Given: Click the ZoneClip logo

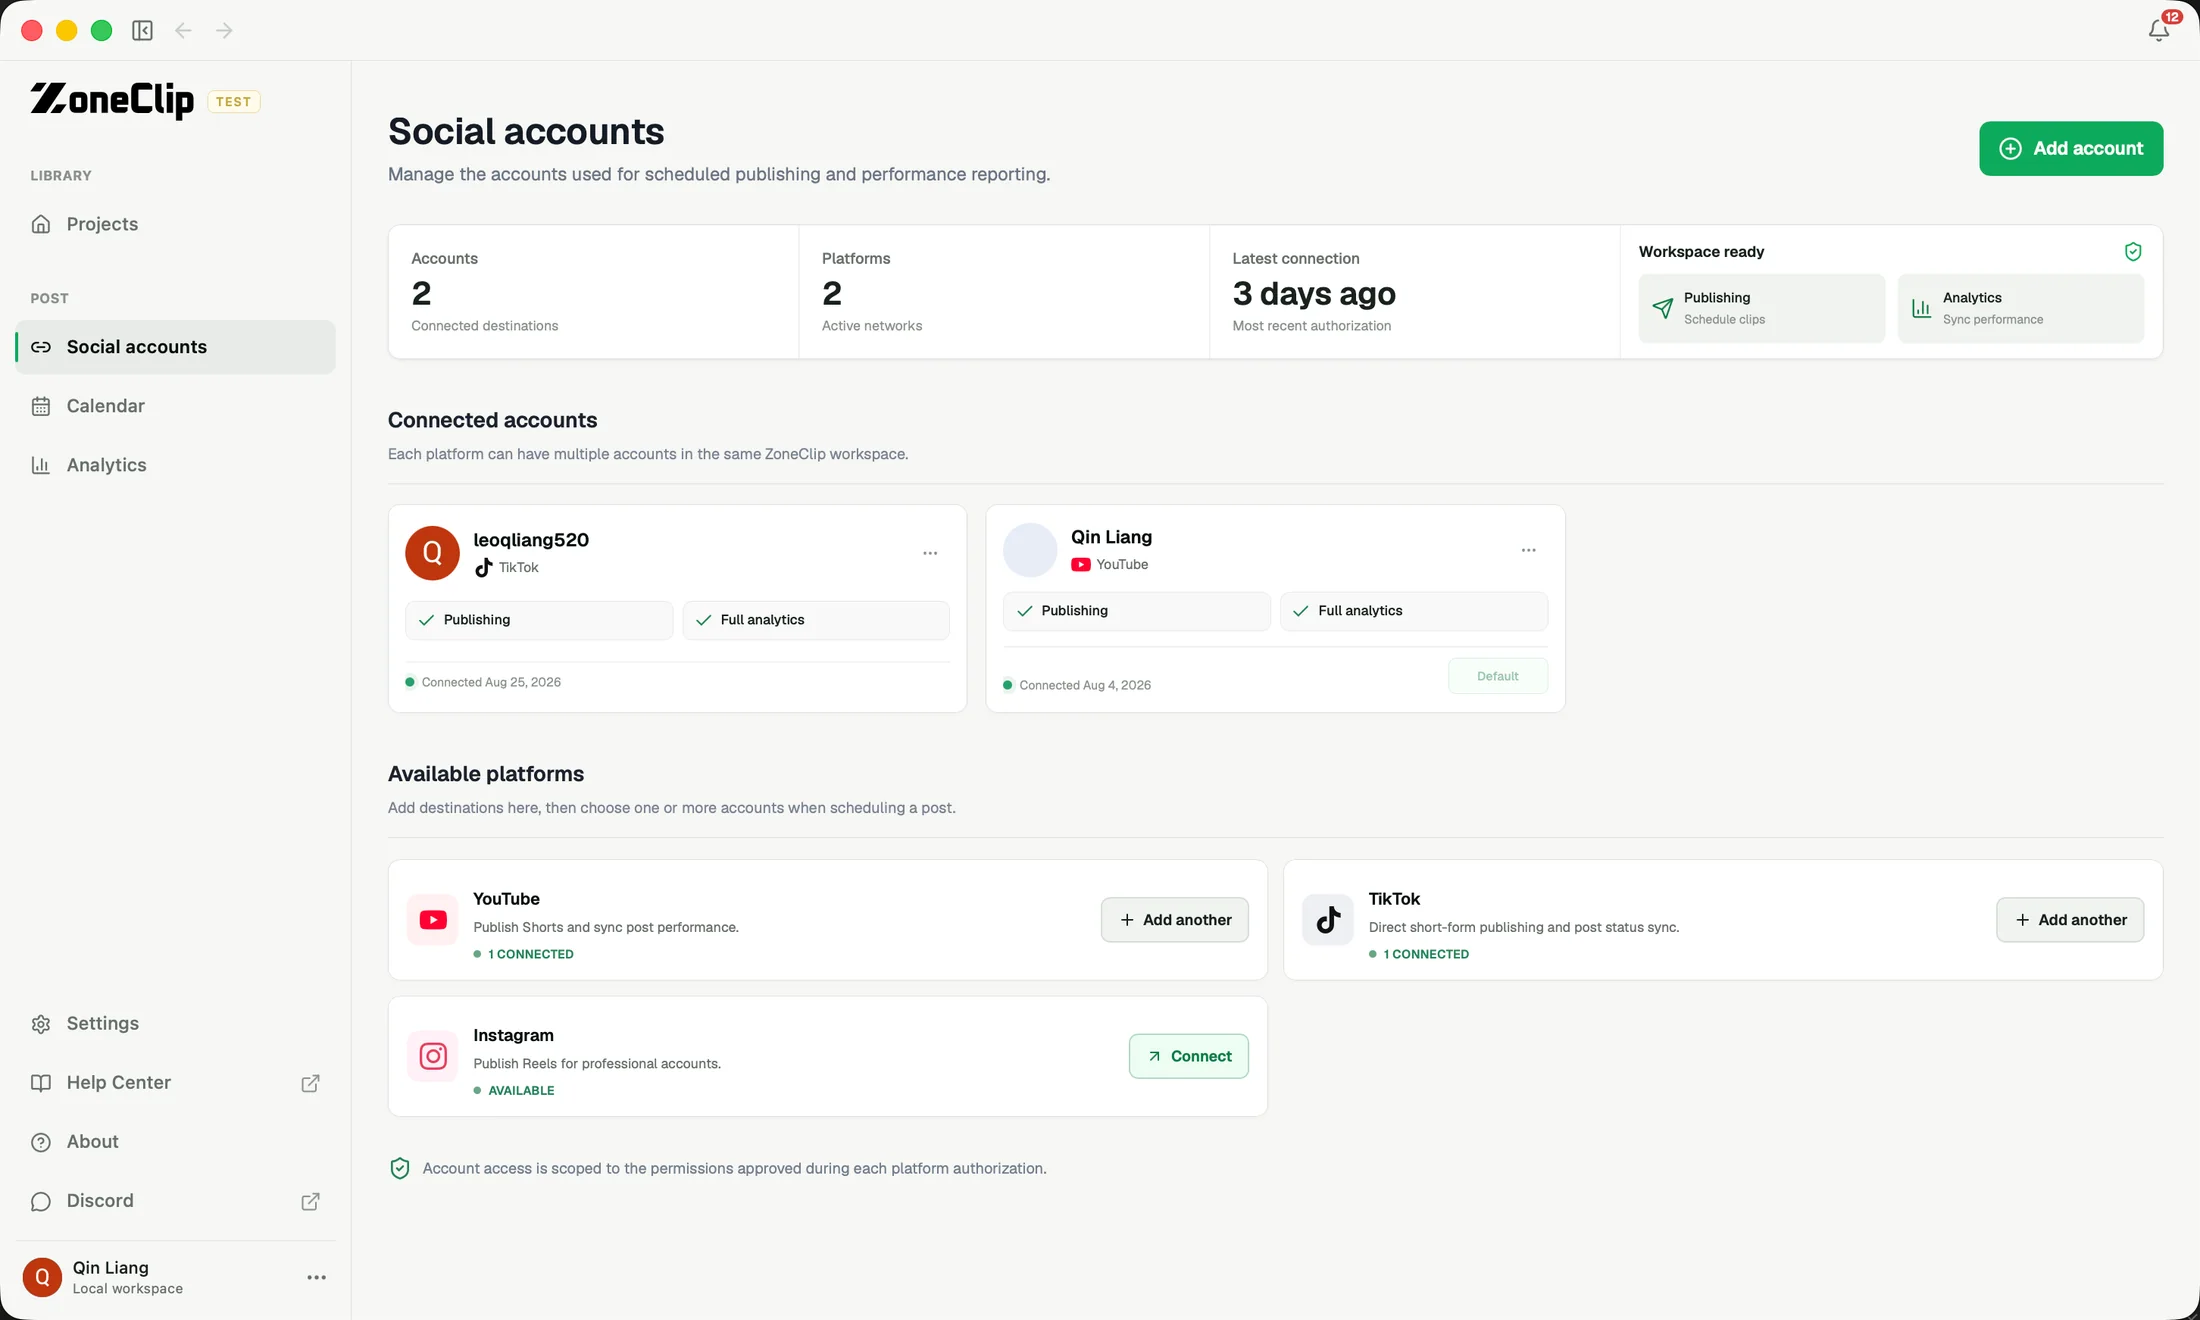Looking at the screenshot, I should click(112, 100).
